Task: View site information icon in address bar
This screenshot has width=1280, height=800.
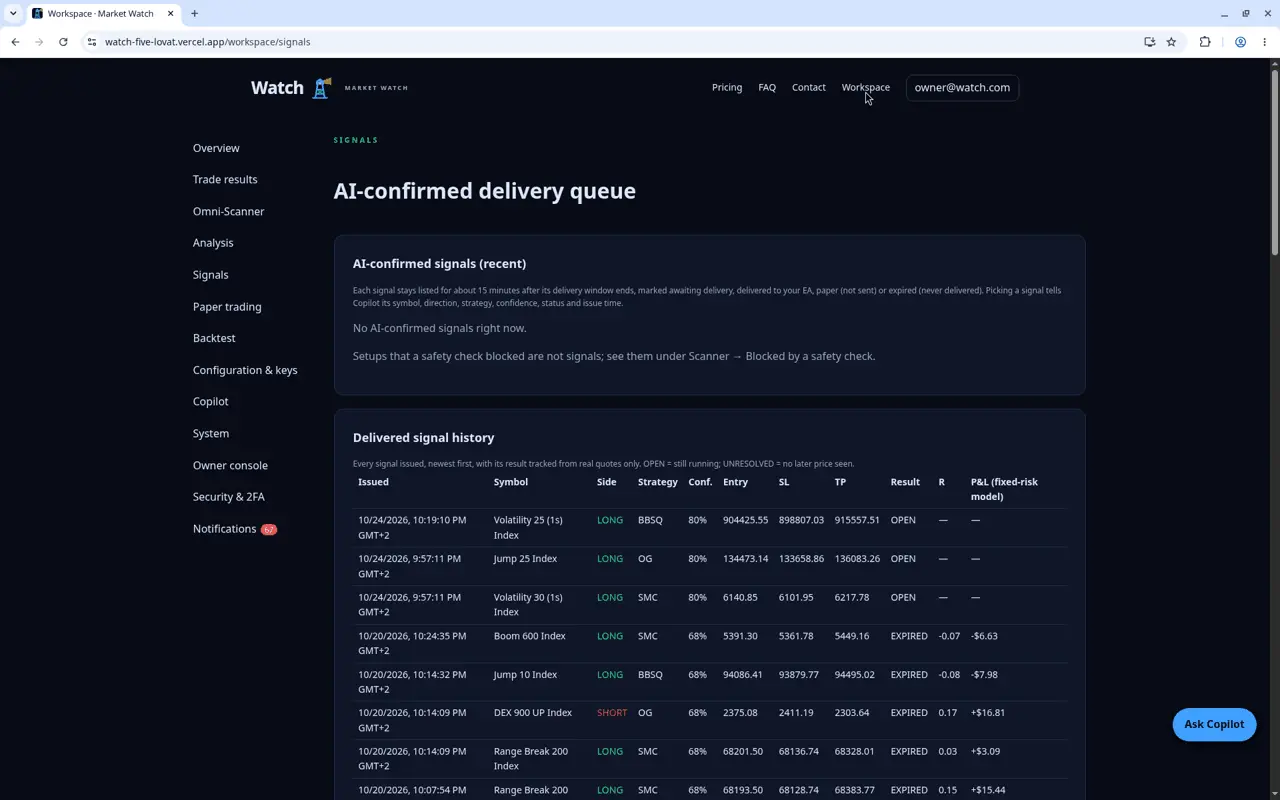Action: pyautogui.click(x=92, y=42)
